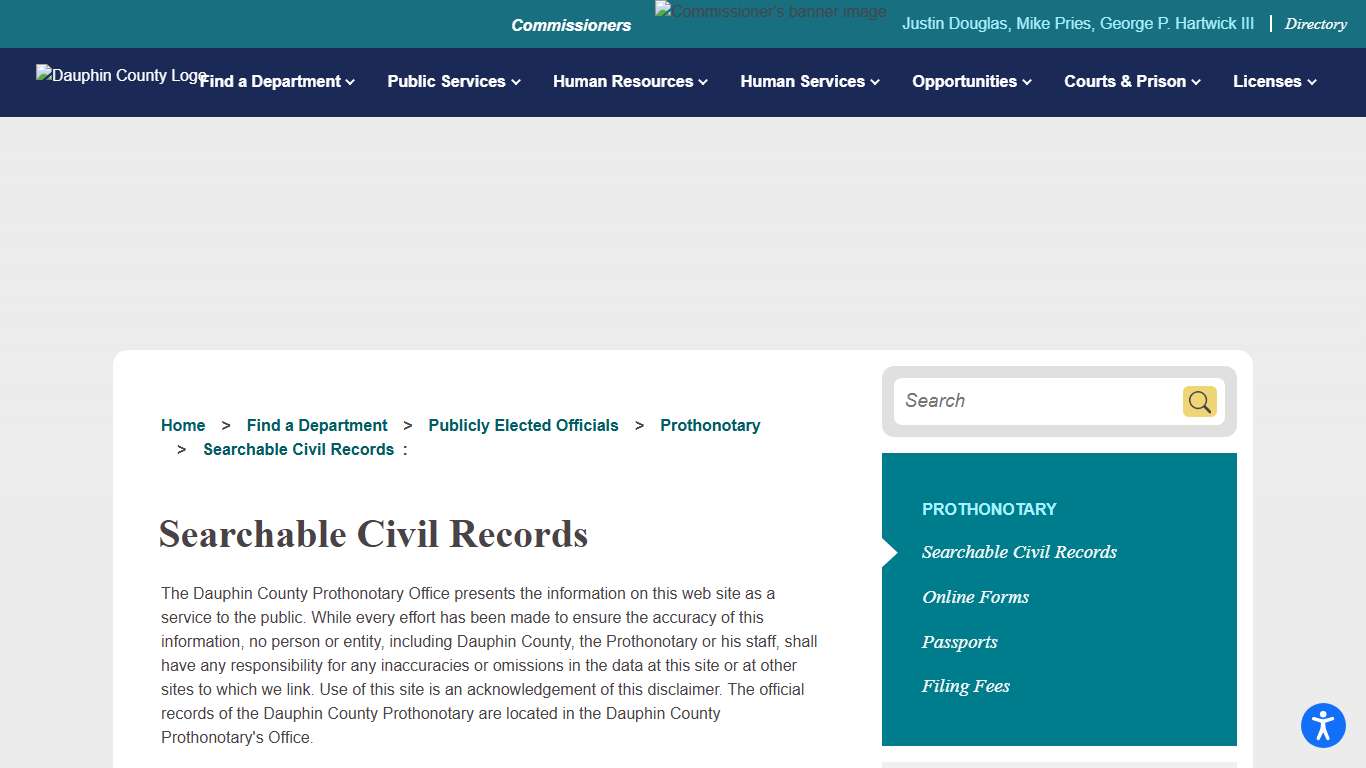Expand the Find a Department menu
1366x768 pixels.
coord(277,82)
